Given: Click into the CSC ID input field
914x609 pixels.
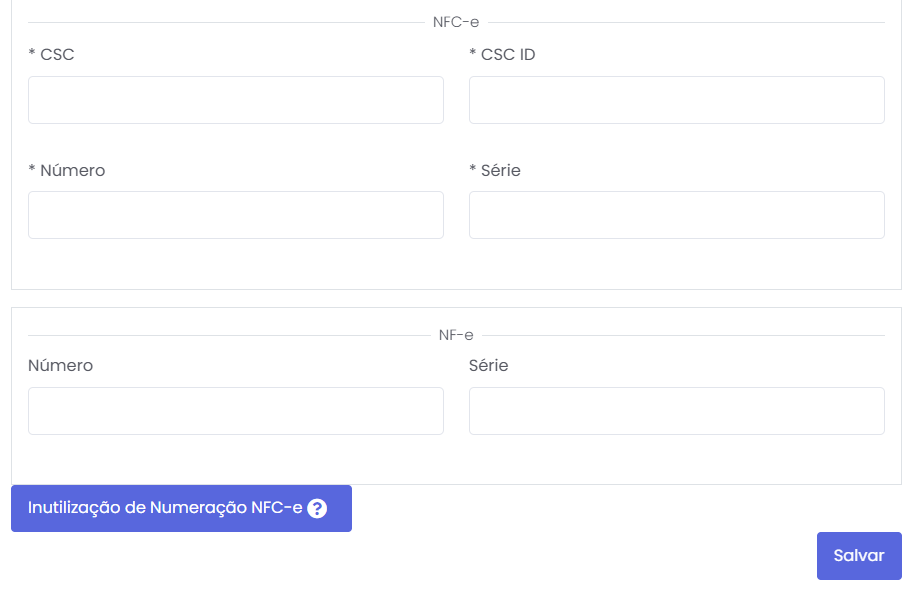Looking at the screenshot, I should pyautogui.click(x=676, y=100).
